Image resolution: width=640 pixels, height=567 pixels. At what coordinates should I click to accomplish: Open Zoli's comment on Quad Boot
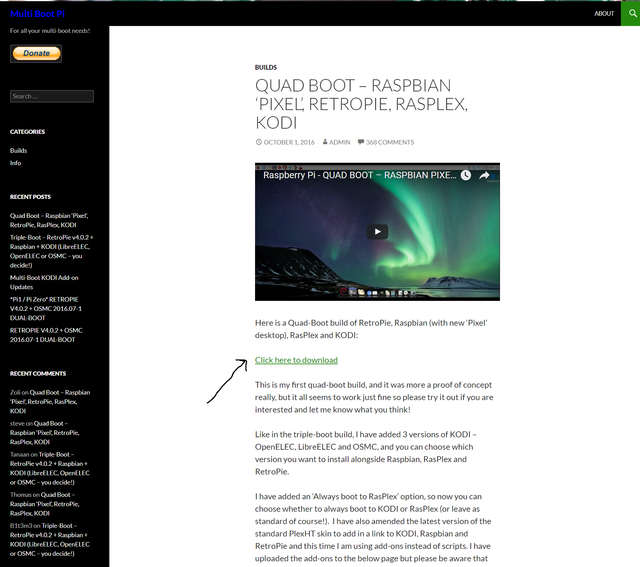click(x=50, y=402)
